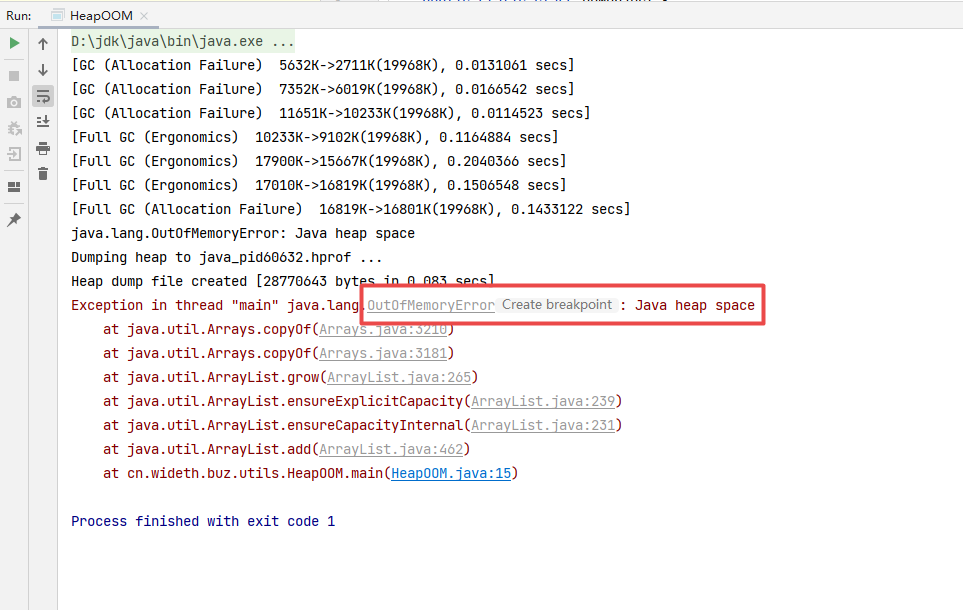Clear console with the trash icon
Image resolution: width=963 pixels, height=610 pixels.
43,174
